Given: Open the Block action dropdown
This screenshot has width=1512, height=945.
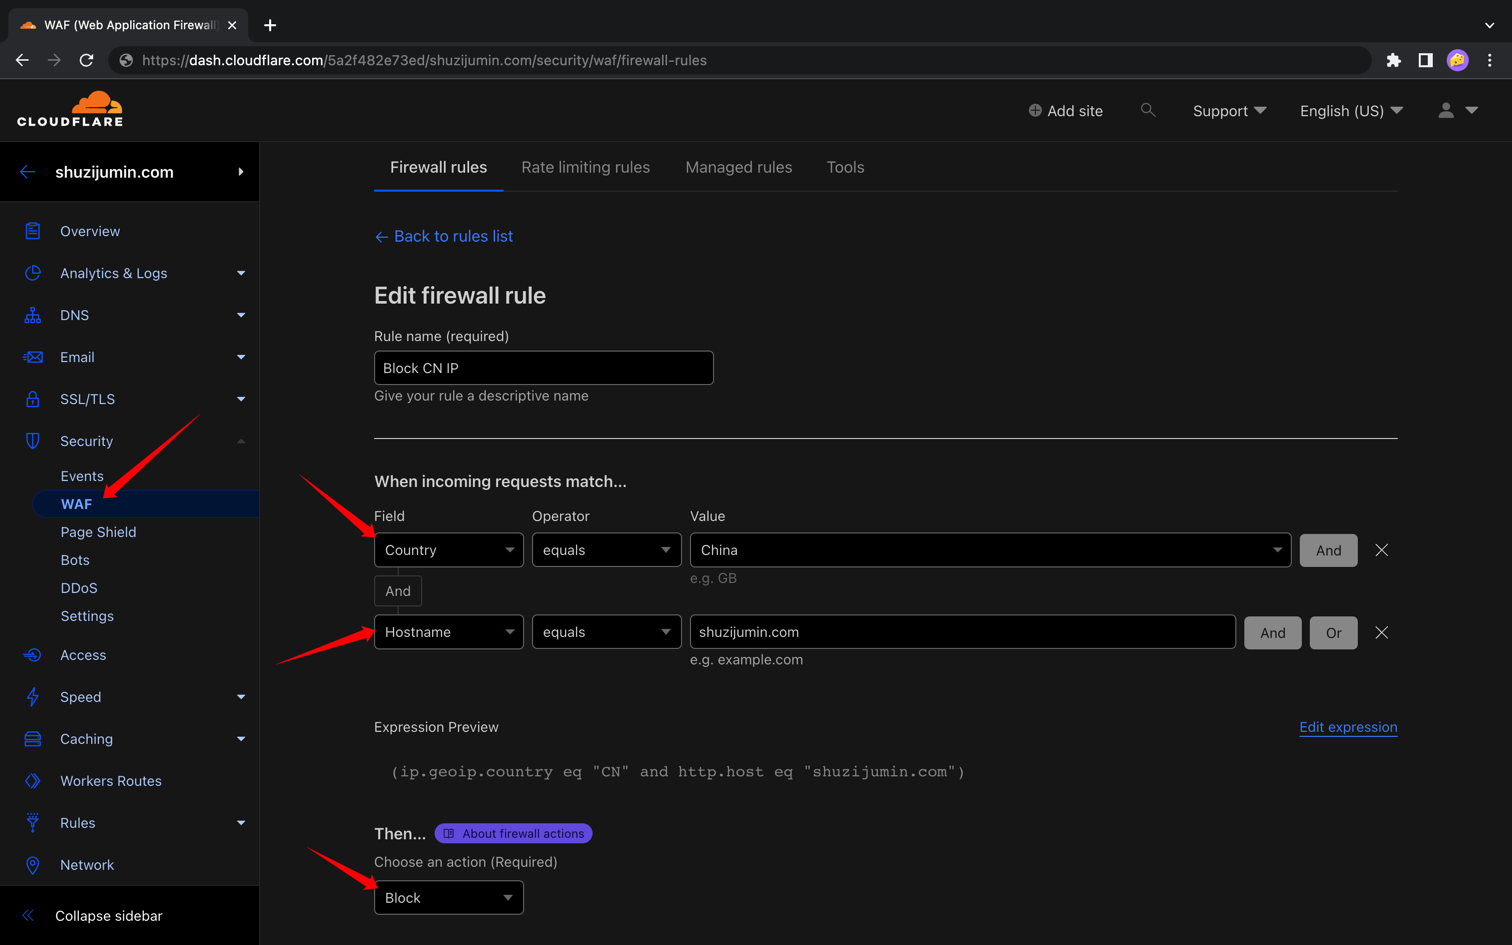Looking at the screenshot, I should click(x=449, y=898).
